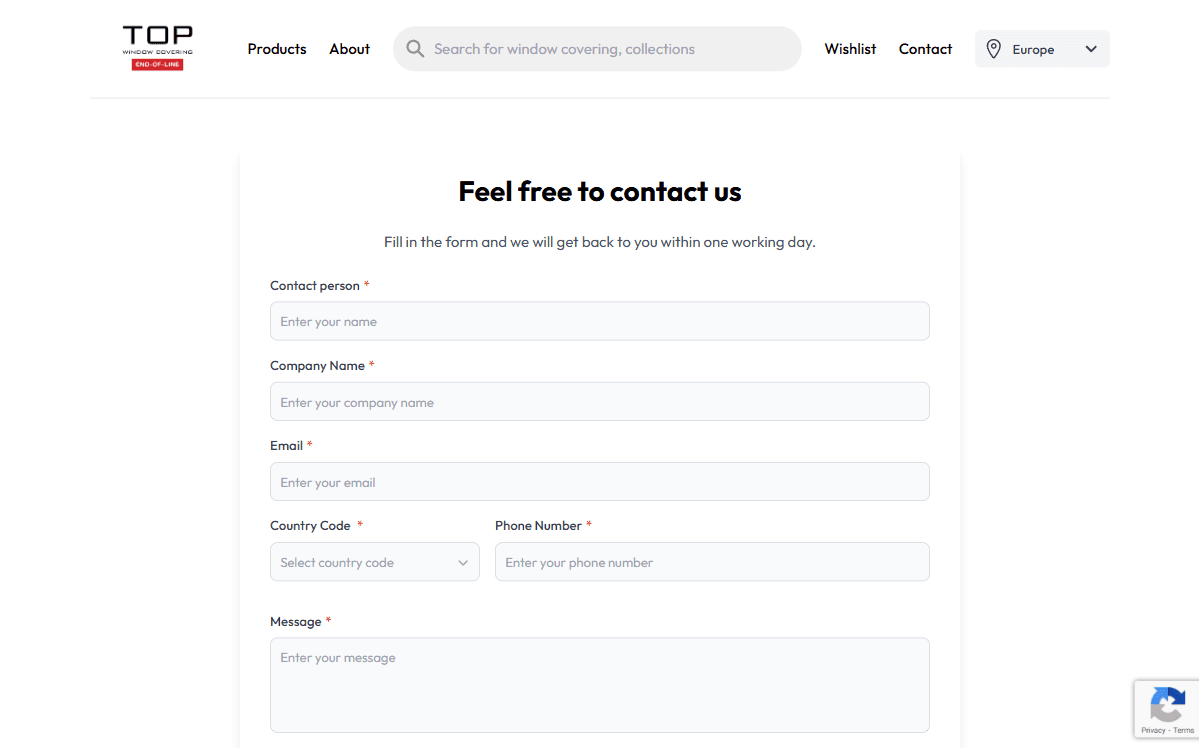Expand the Europe region dropdown

pos(1090,49)
